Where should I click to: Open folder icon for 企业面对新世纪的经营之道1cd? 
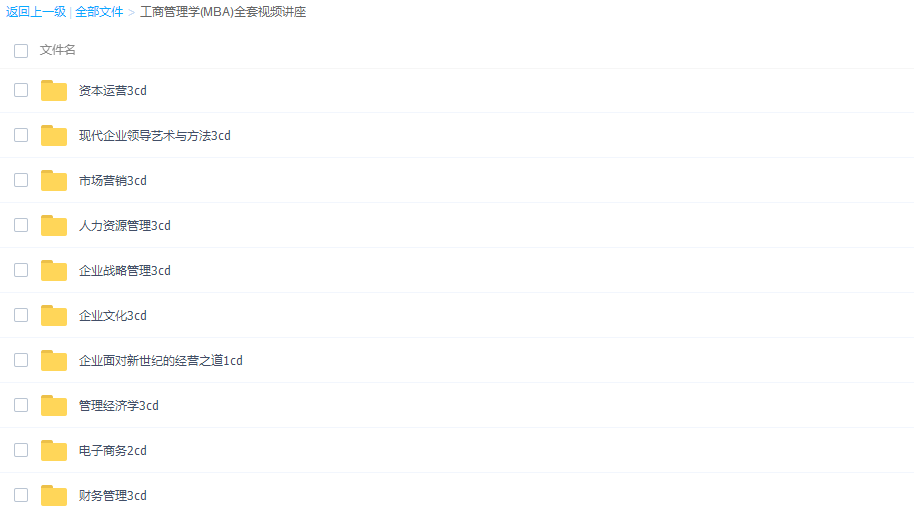click(x=54, y=360)
